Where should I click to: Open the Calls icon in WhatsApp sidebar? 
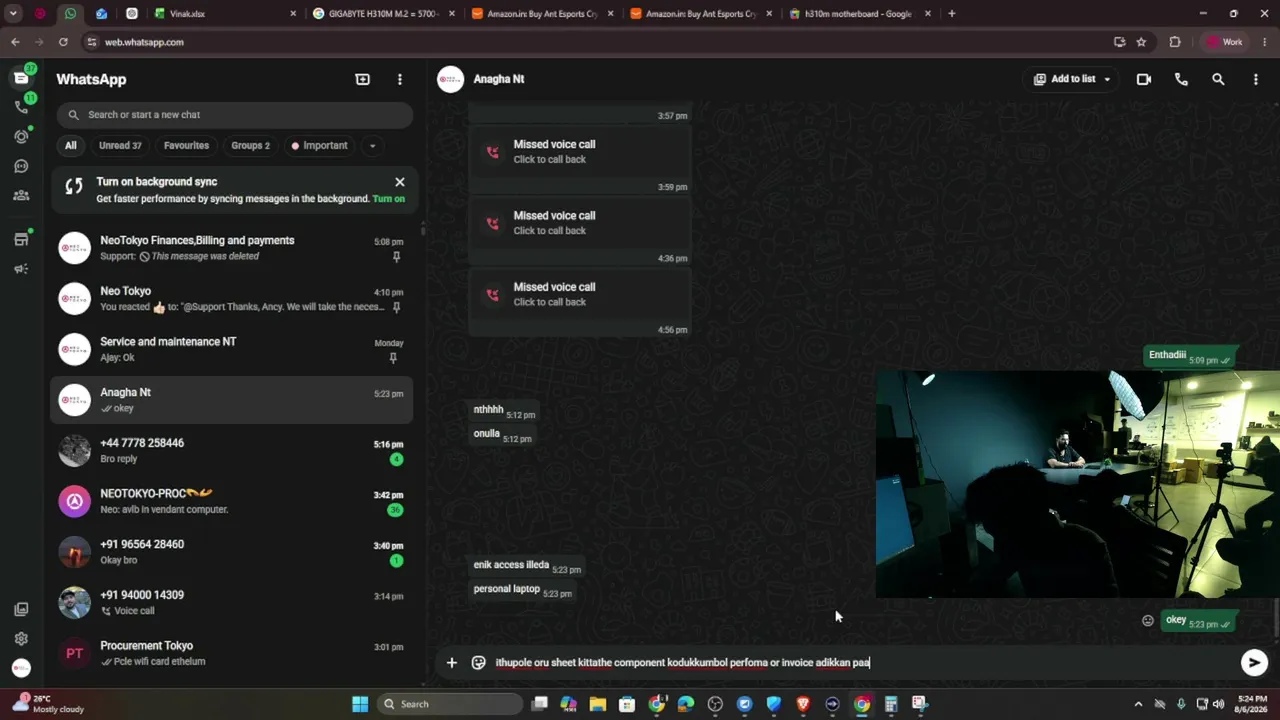(21, 107)
